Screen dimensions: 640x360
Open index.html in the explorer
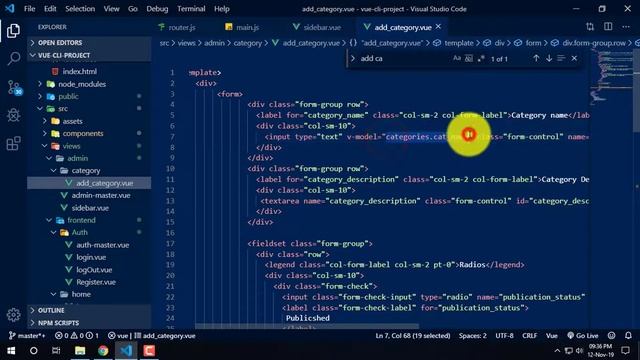[80, 71]
